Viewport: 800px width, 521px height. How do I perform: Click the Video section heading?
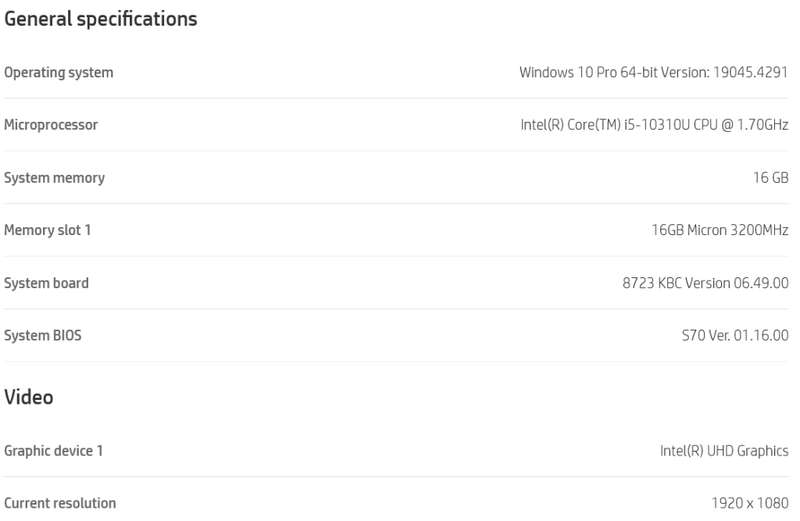tap(29, 397)
